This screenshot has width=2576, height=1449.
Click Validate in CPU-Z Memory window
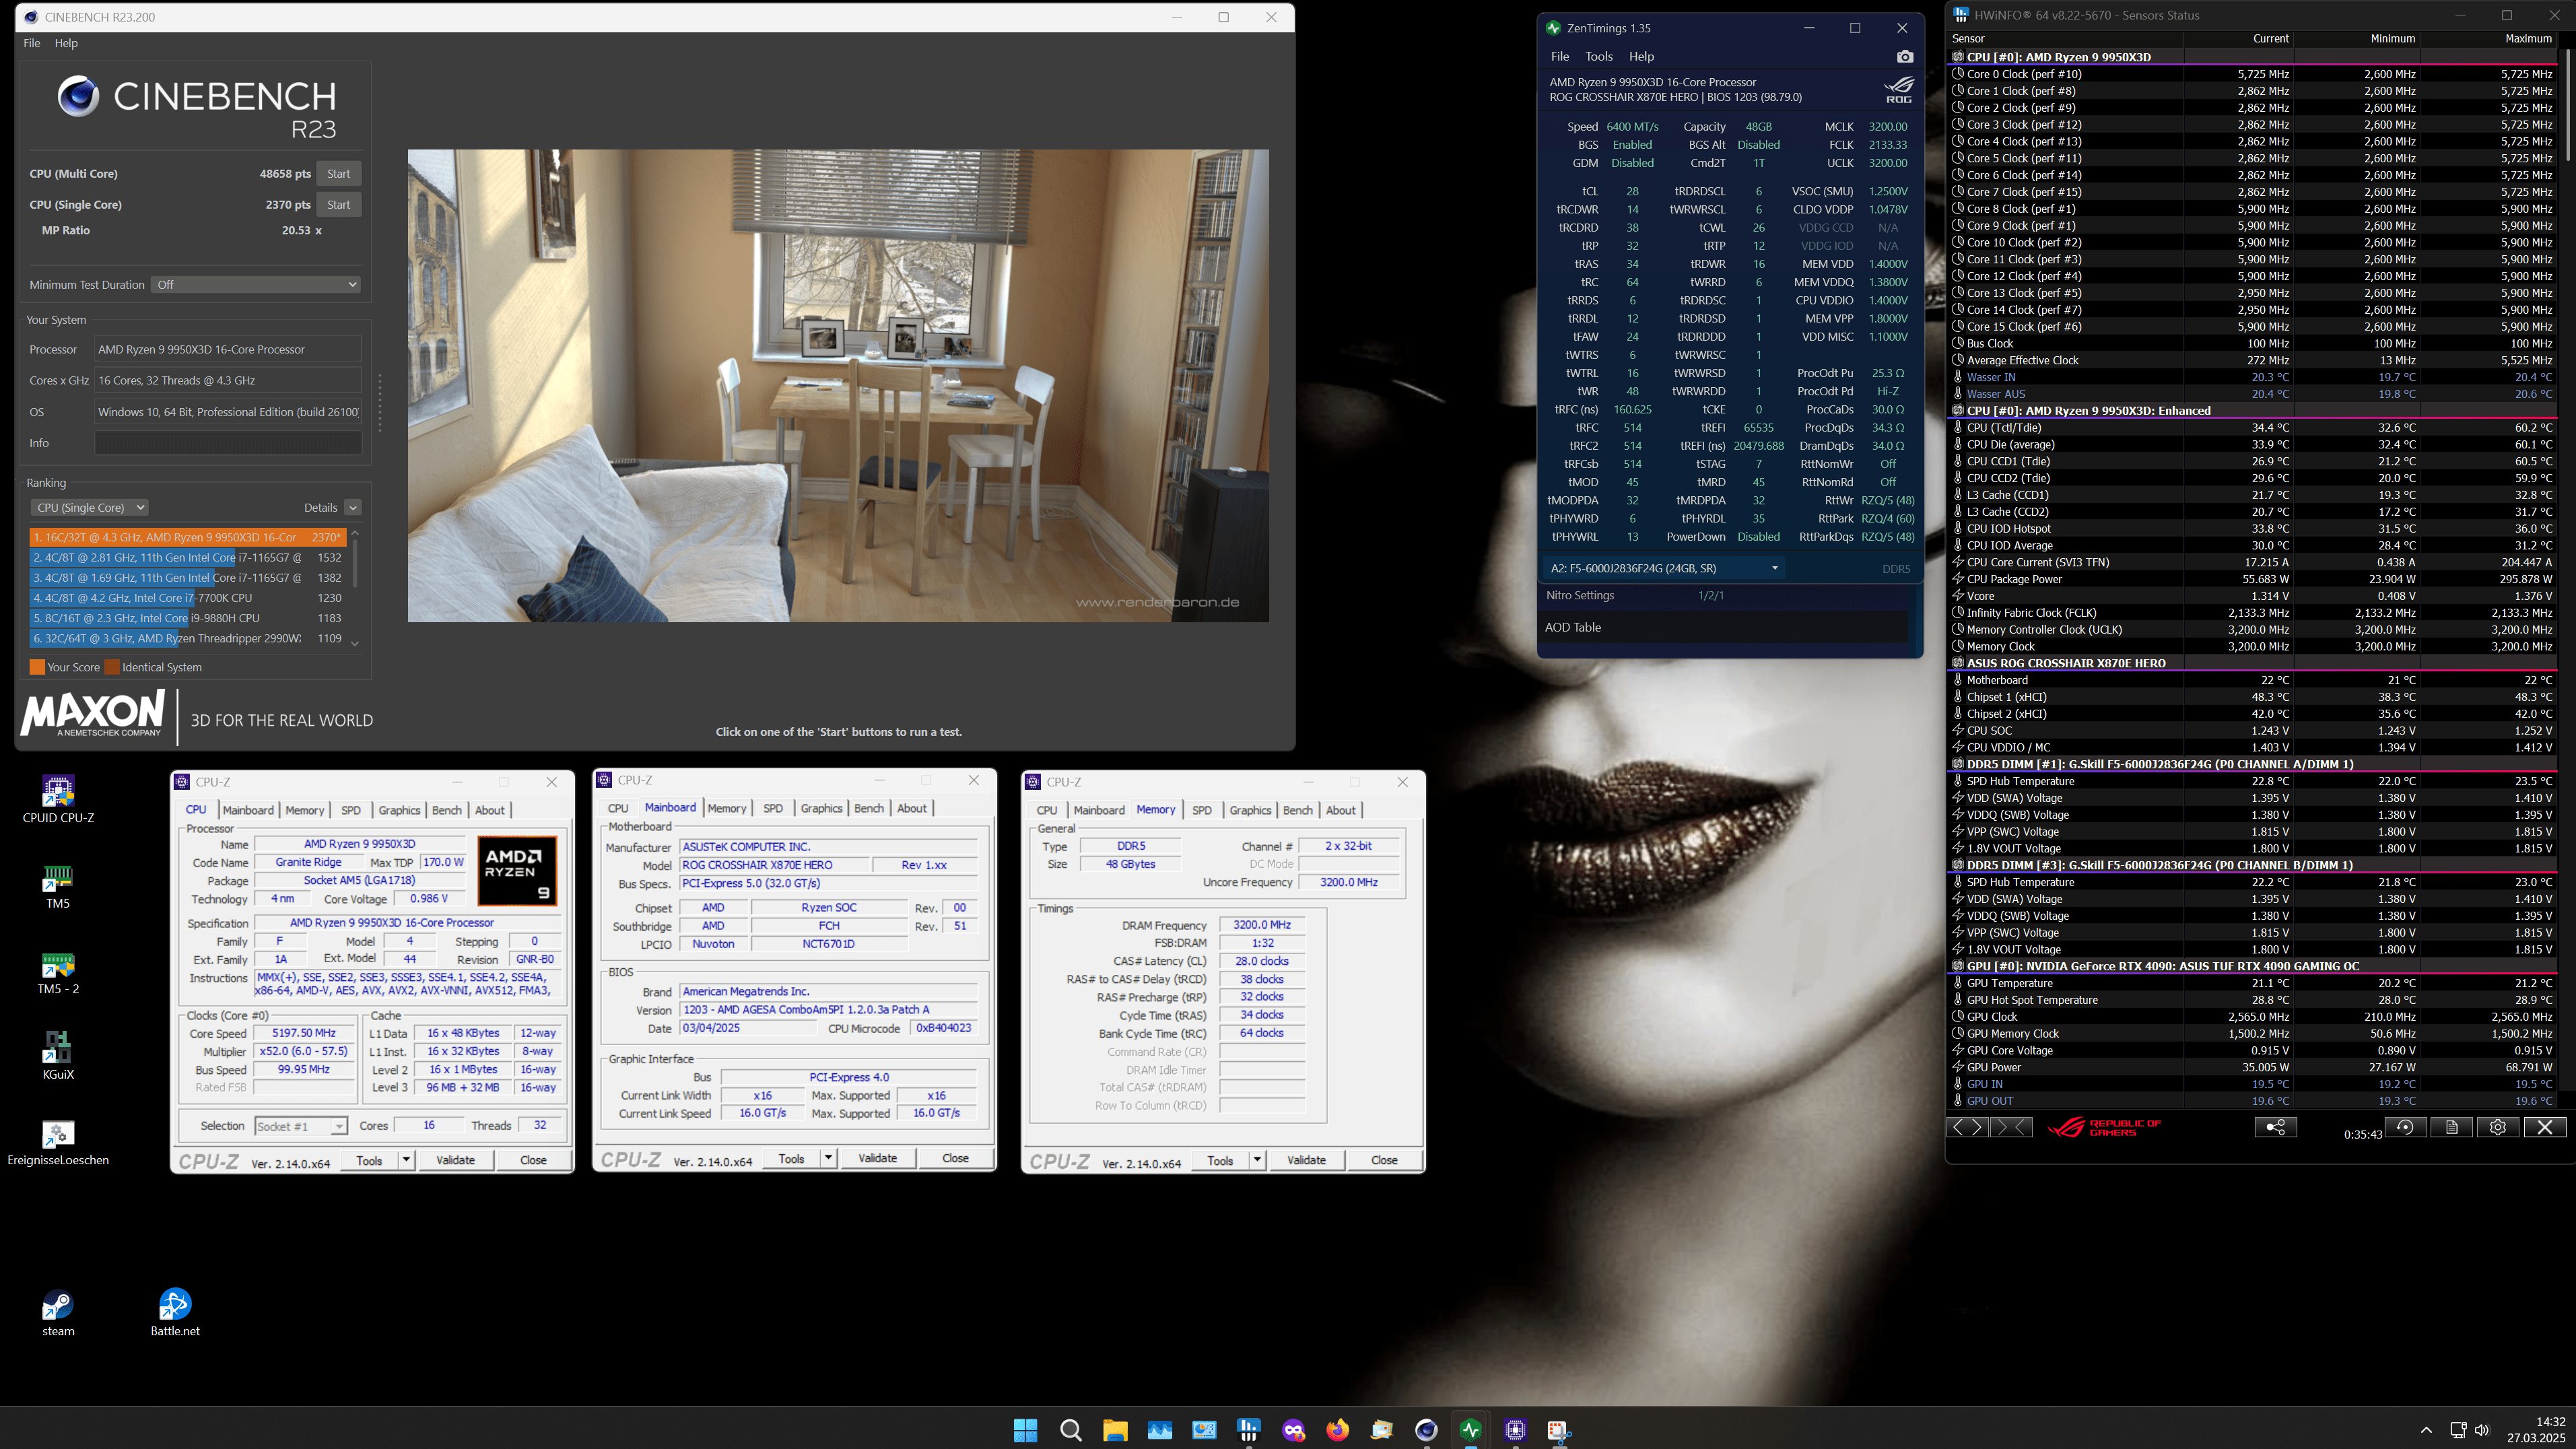1306,1160
